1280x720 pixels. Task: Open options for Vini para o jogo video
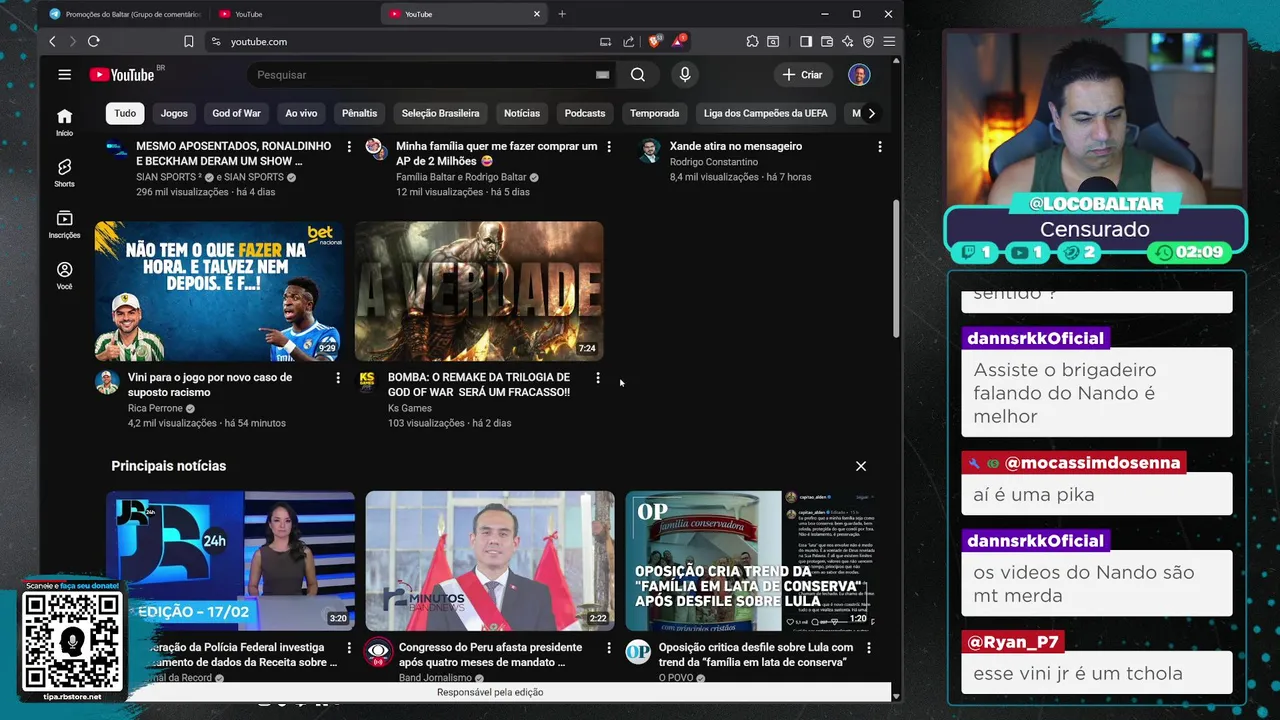click(338, 378)
